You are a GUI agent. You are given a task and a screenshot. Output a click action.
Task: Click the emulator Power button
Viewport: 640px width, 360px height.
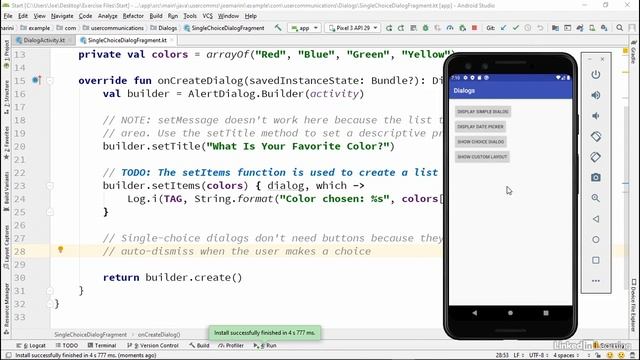click(x=596, y=75)
